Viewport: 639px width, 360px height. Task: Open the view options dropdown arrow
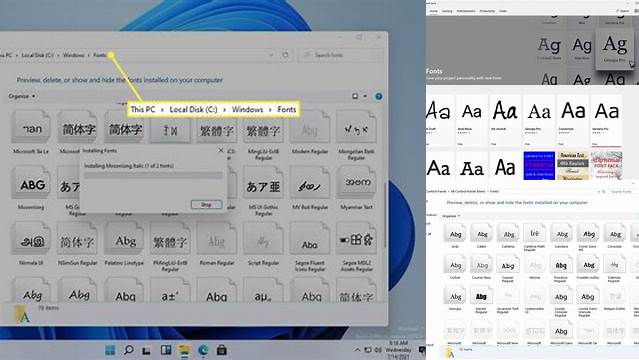tap(365, 96)
